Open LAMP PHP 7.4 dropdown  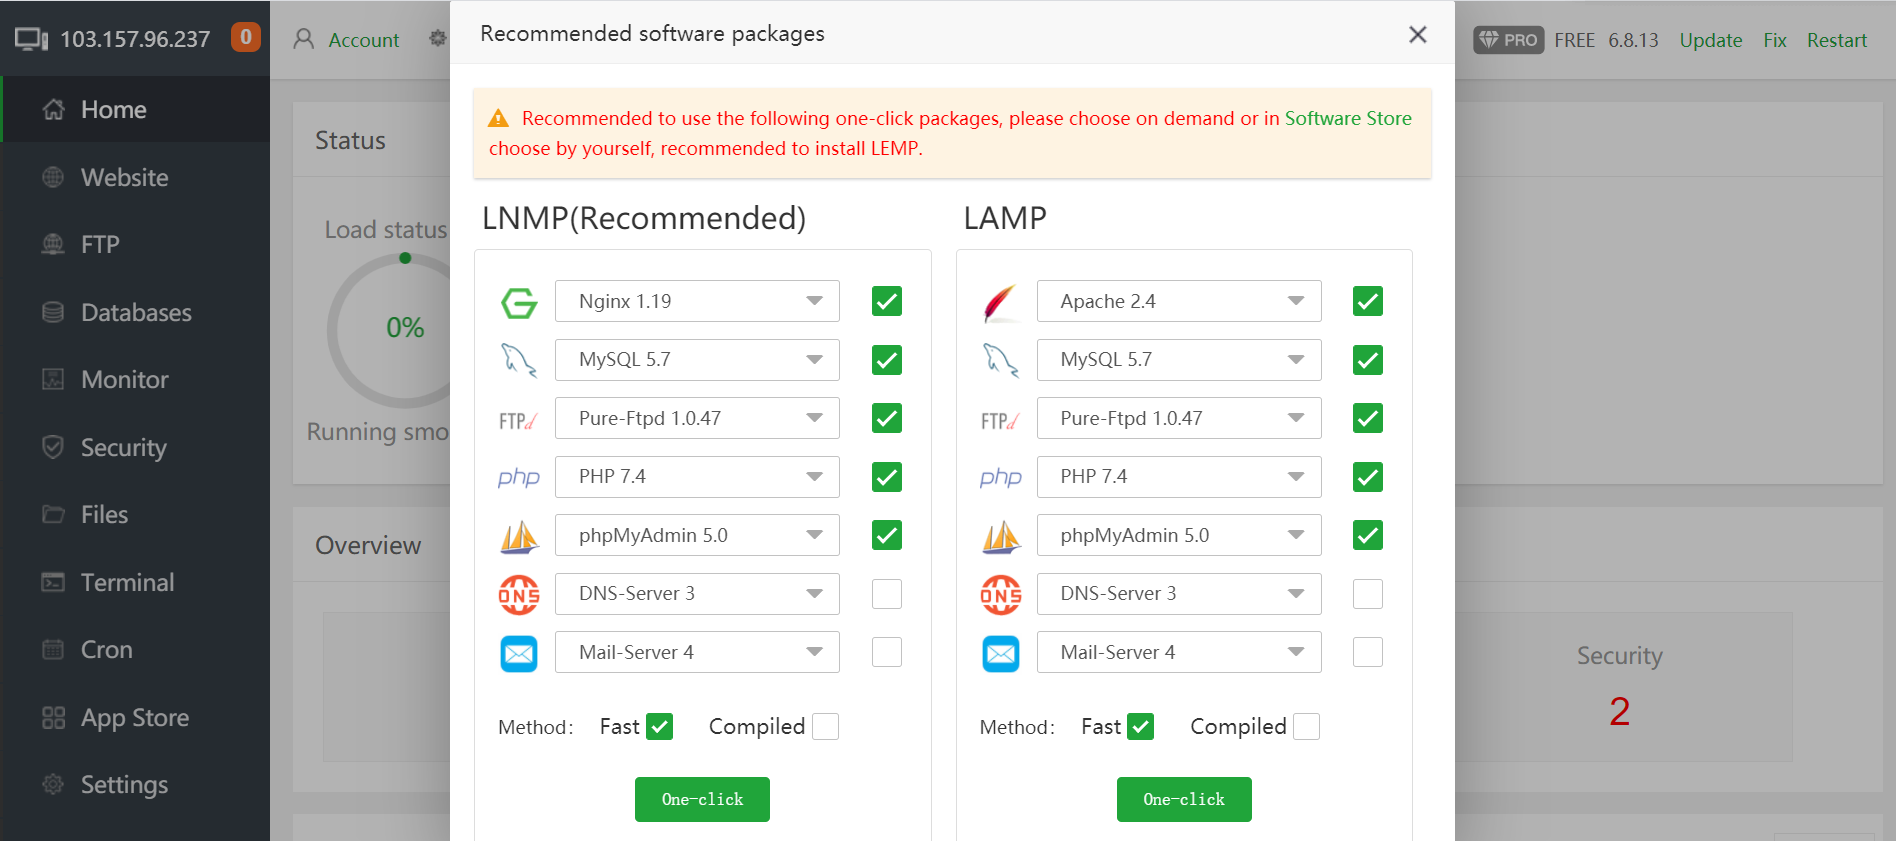click(1179, 477)
